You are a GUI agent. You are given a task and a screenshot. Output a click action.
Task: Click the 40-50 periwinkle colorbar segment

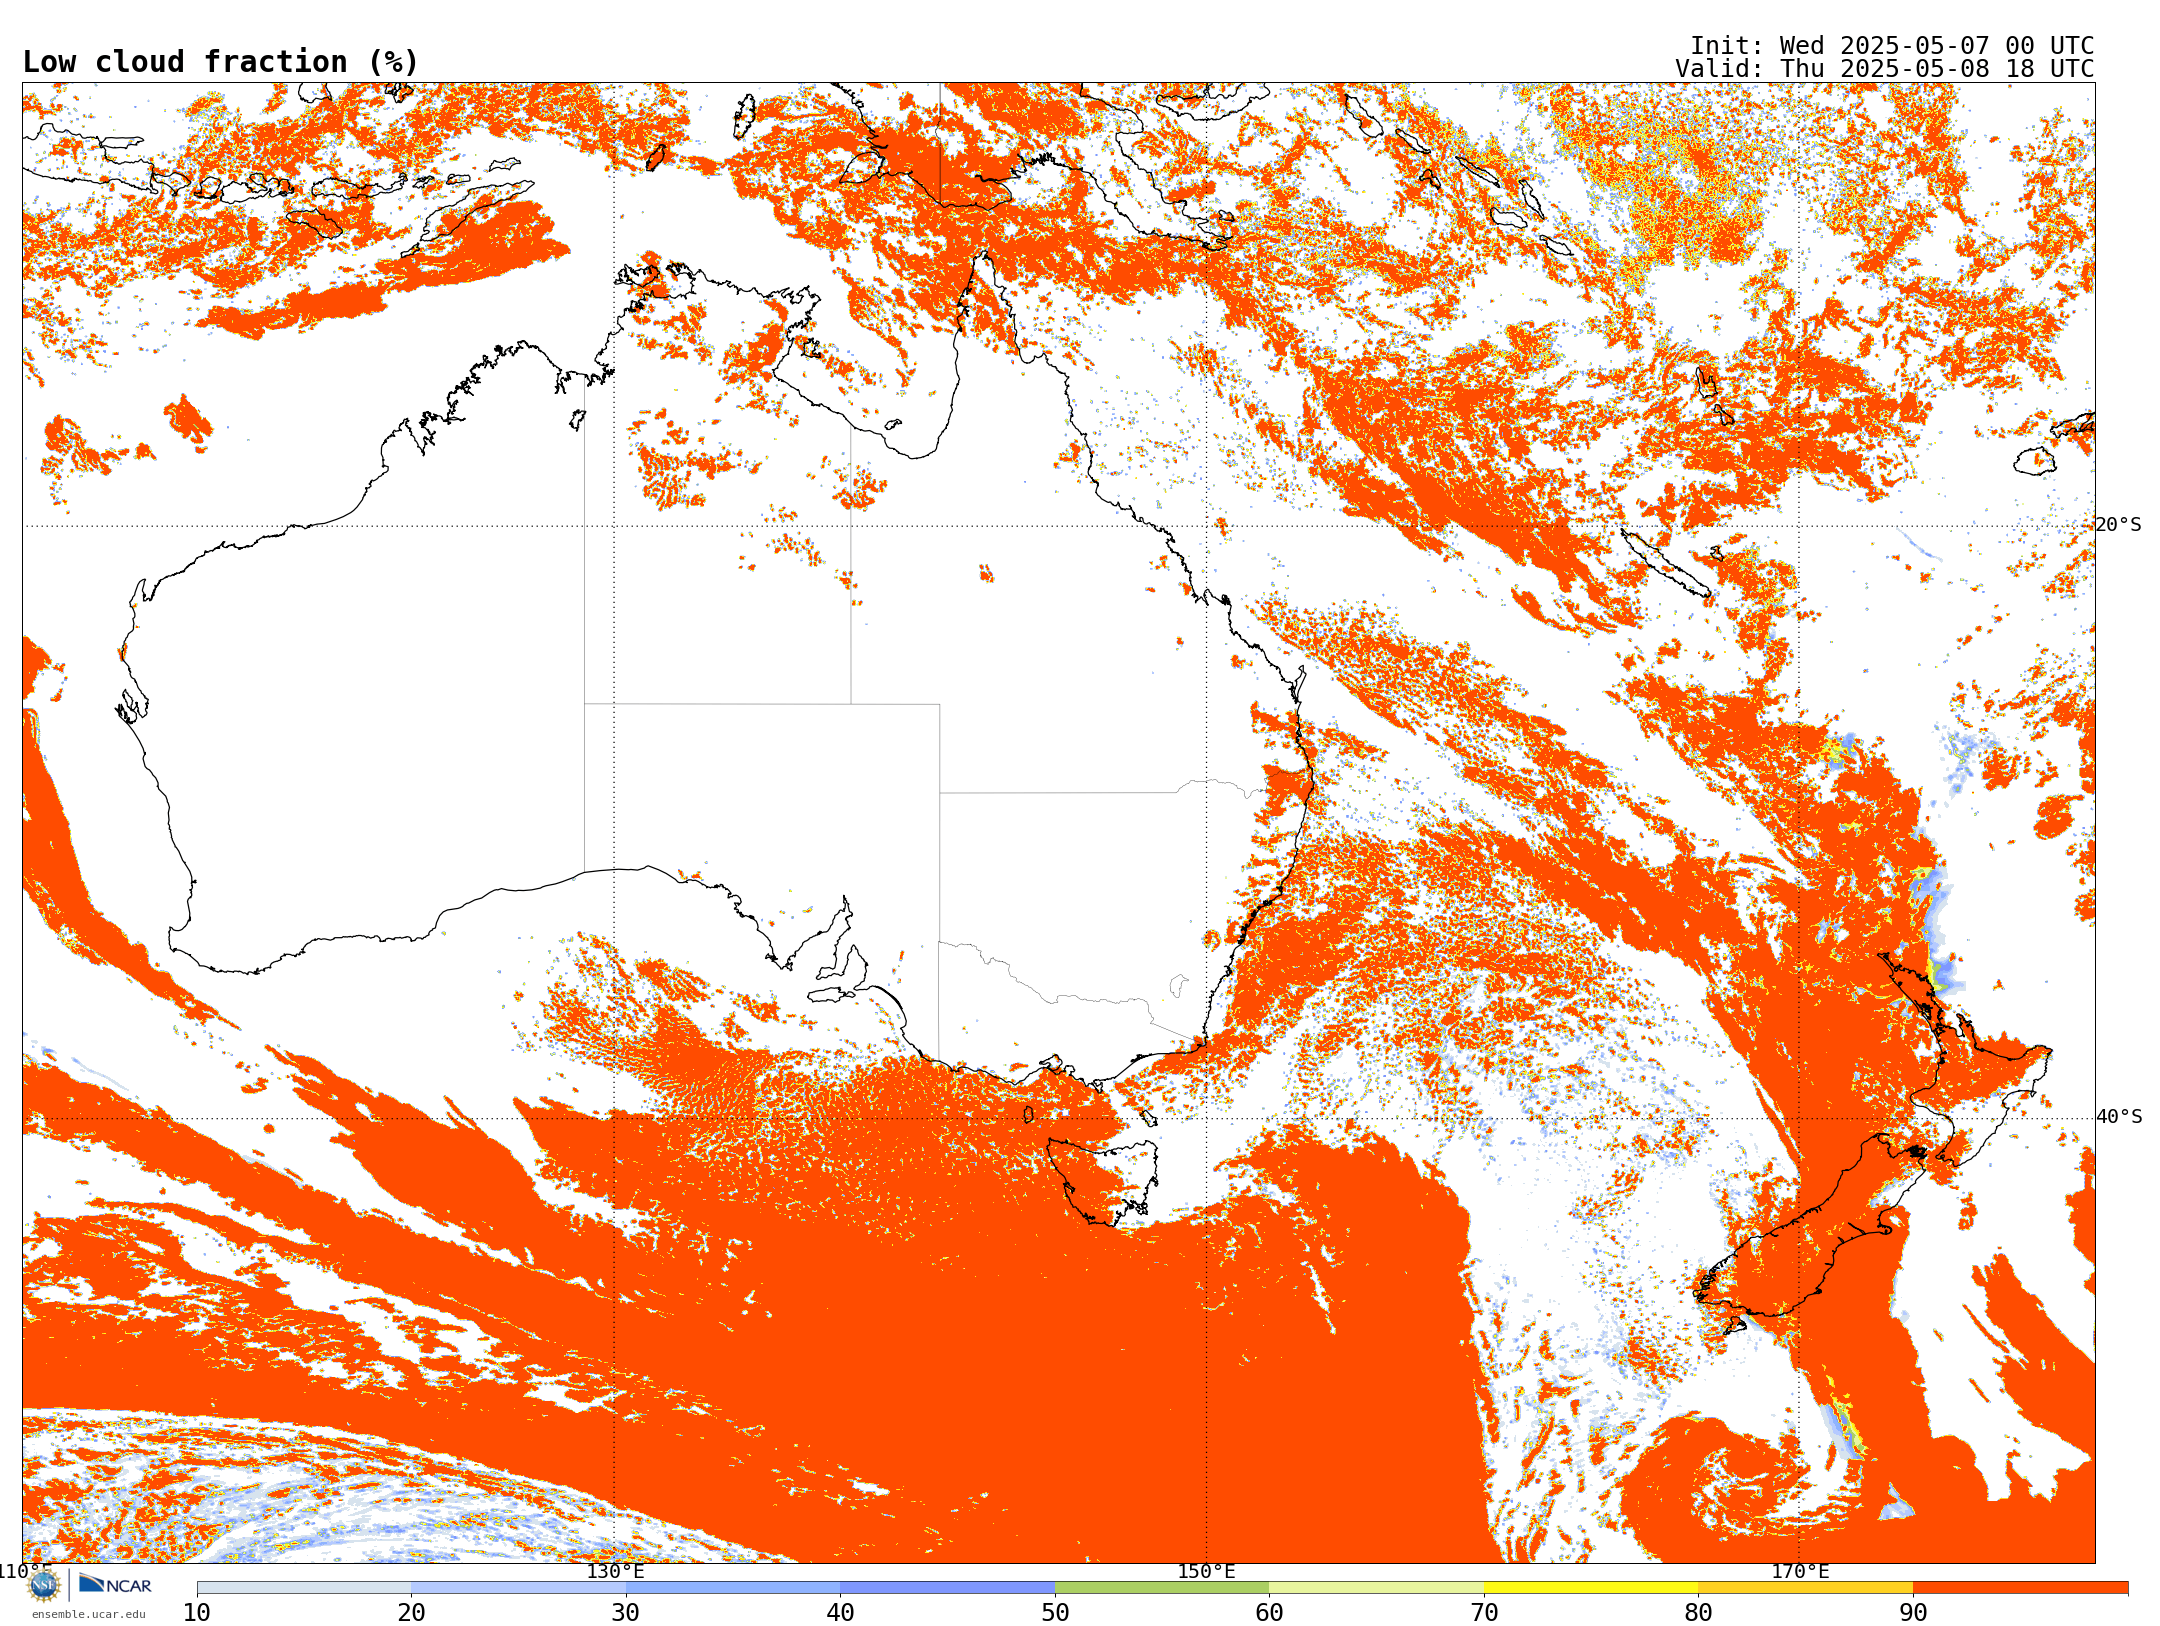coord(947,1588)
